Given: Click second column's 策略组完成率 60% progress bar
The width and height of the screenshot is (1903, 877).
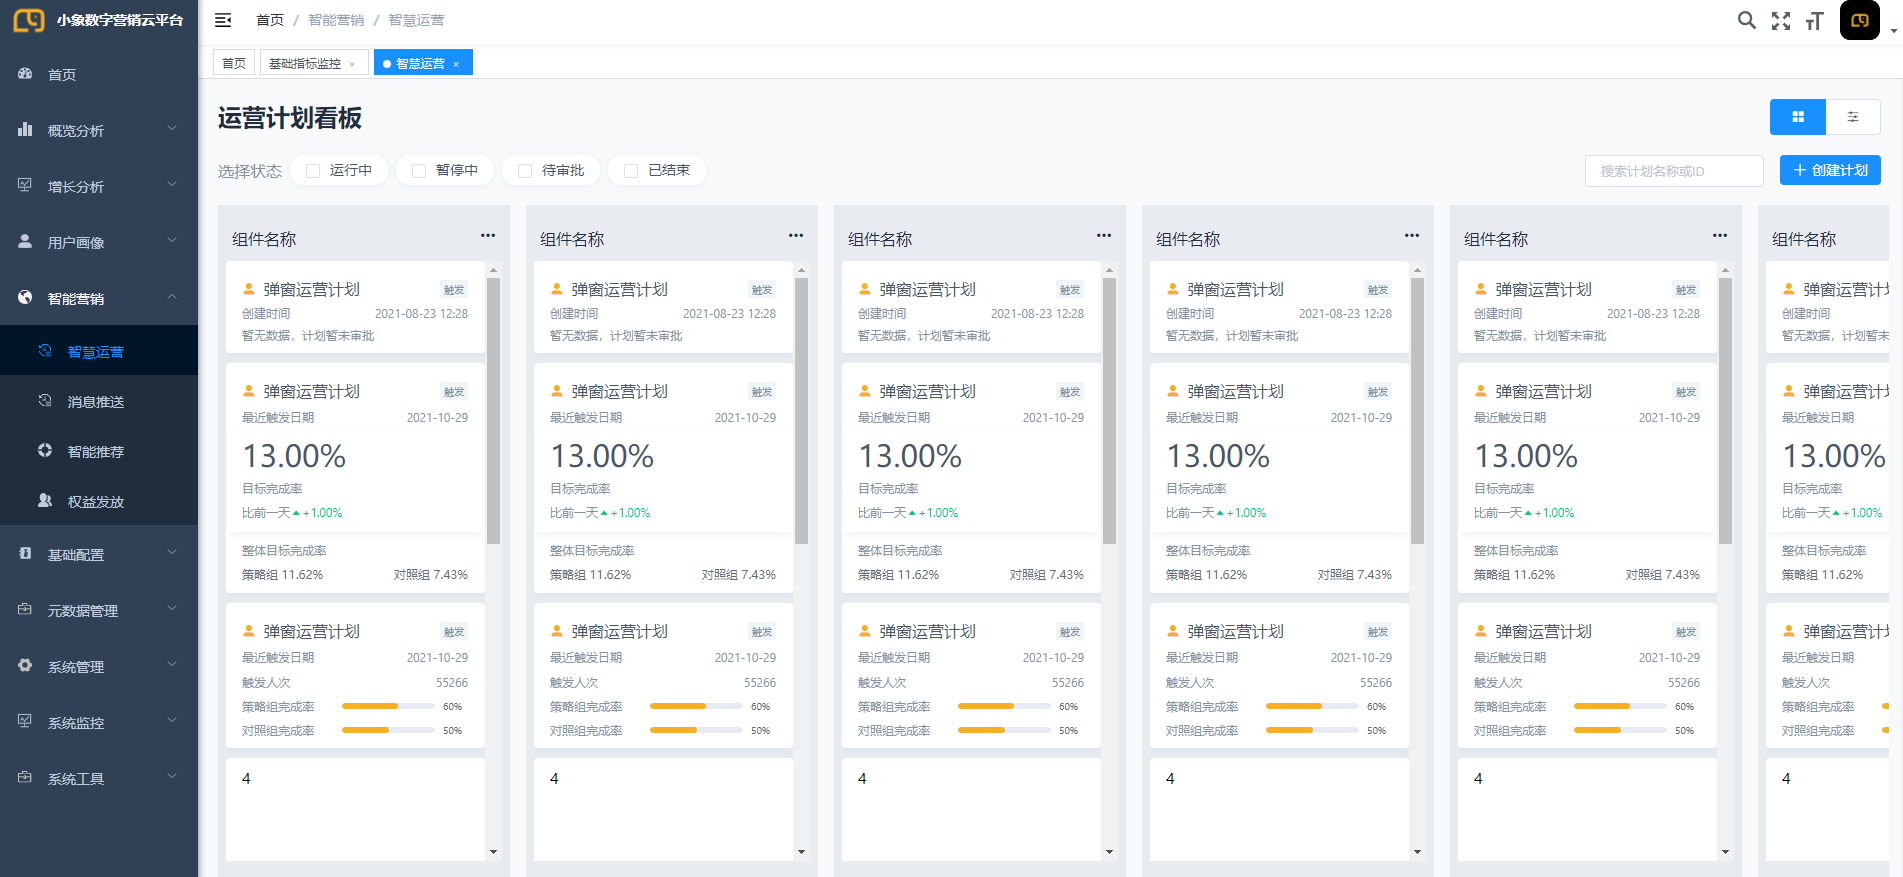Looking at the screenshot, I should pyautogui.click(x=696, y=706).
